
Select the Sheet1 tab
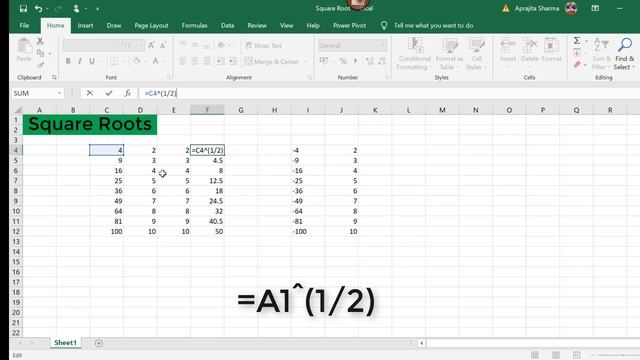point(65,343)
